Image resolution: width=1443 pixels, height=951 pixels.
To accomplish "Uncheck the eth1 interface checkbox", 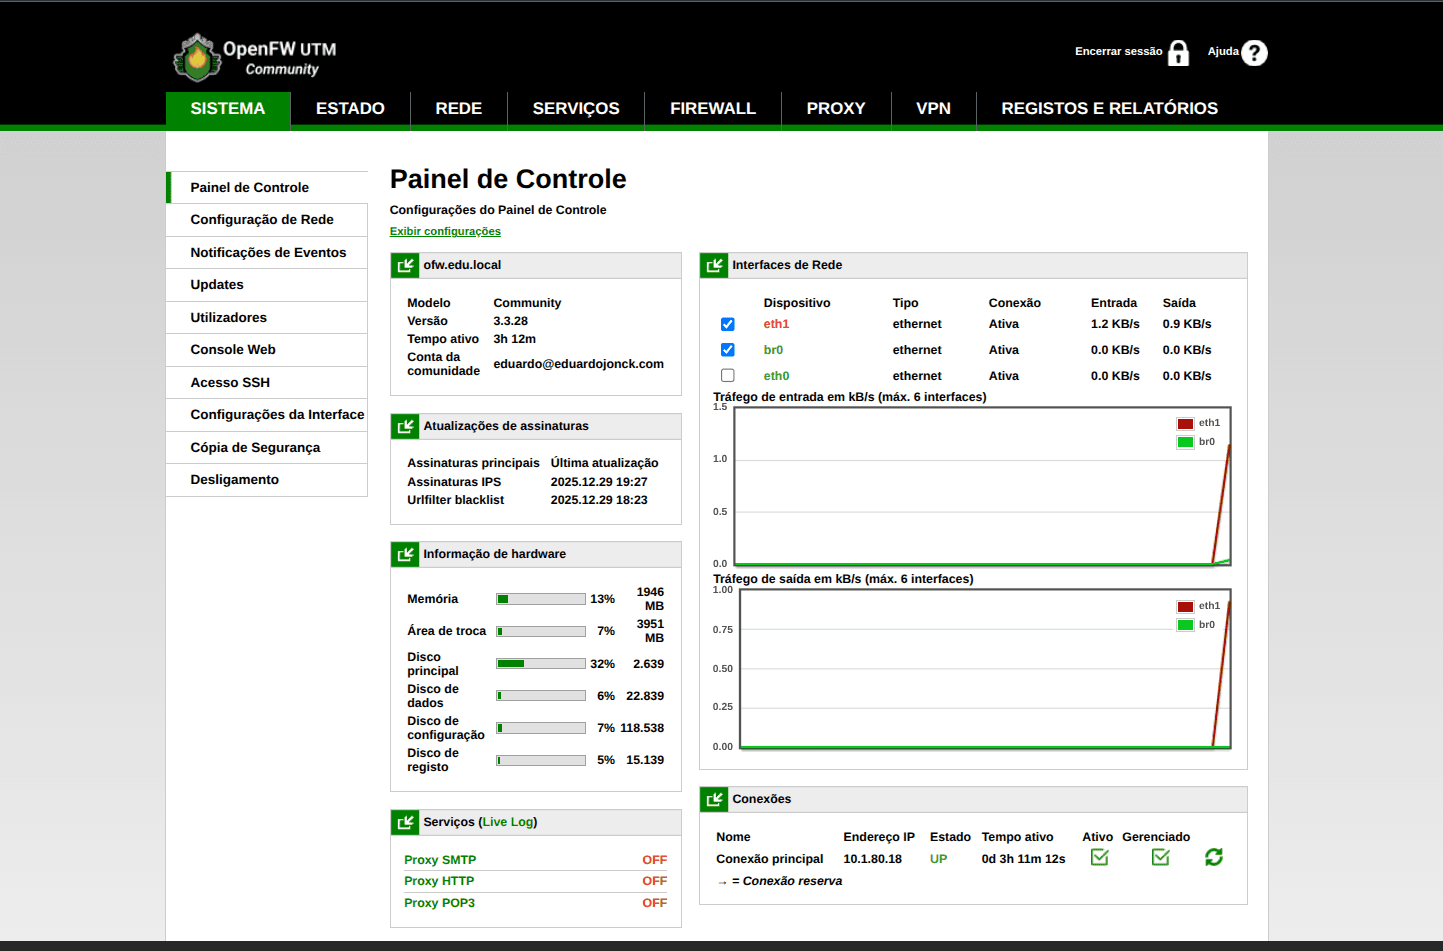I will pyautogui.click(x=727, y=324).
